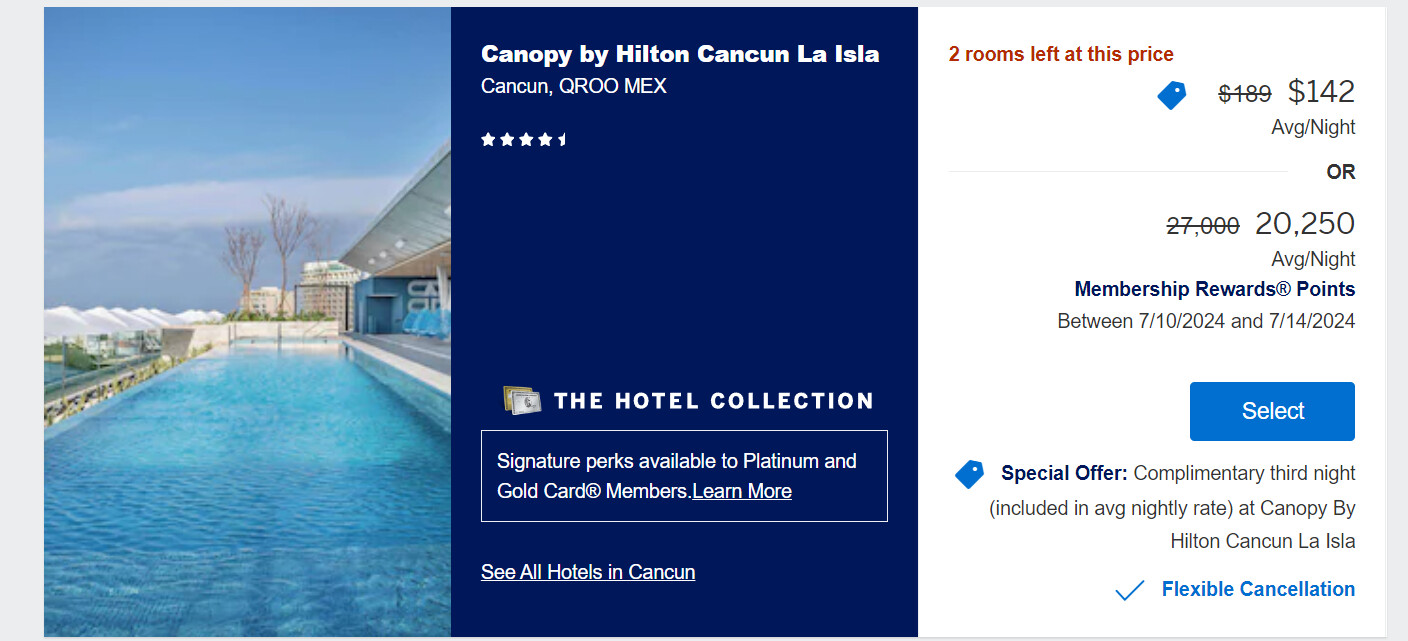Click the Special Offer bold label text

pyautogui.click(x=1064, y=473)
